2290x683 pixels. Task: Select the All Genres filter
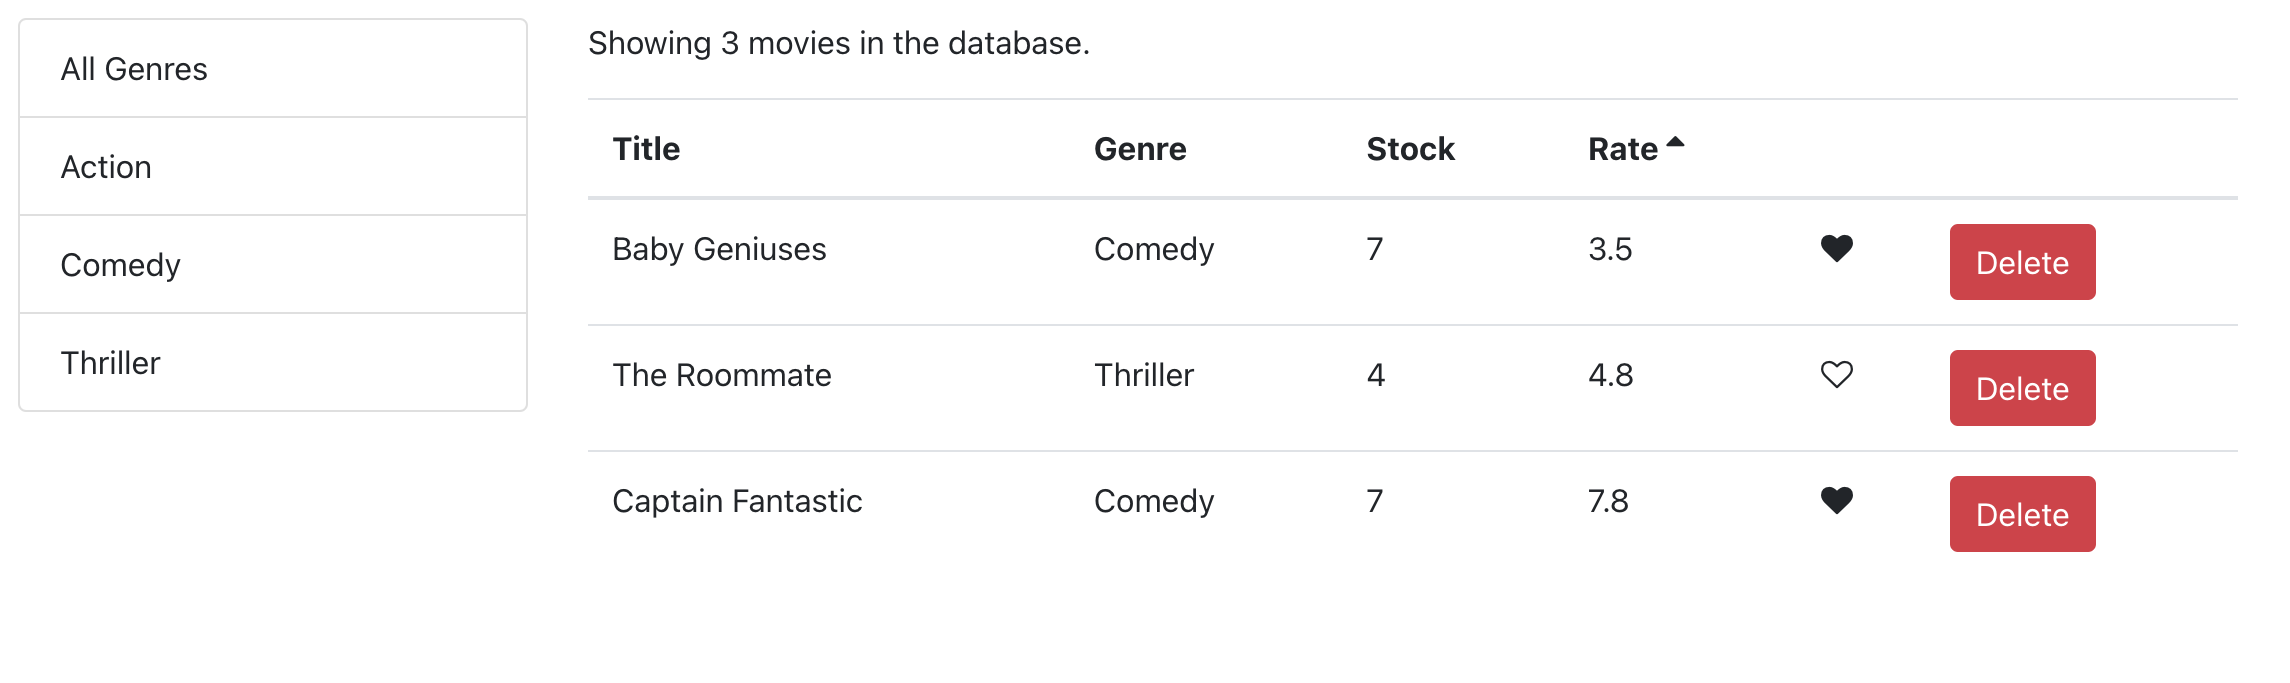click(273, 69)
